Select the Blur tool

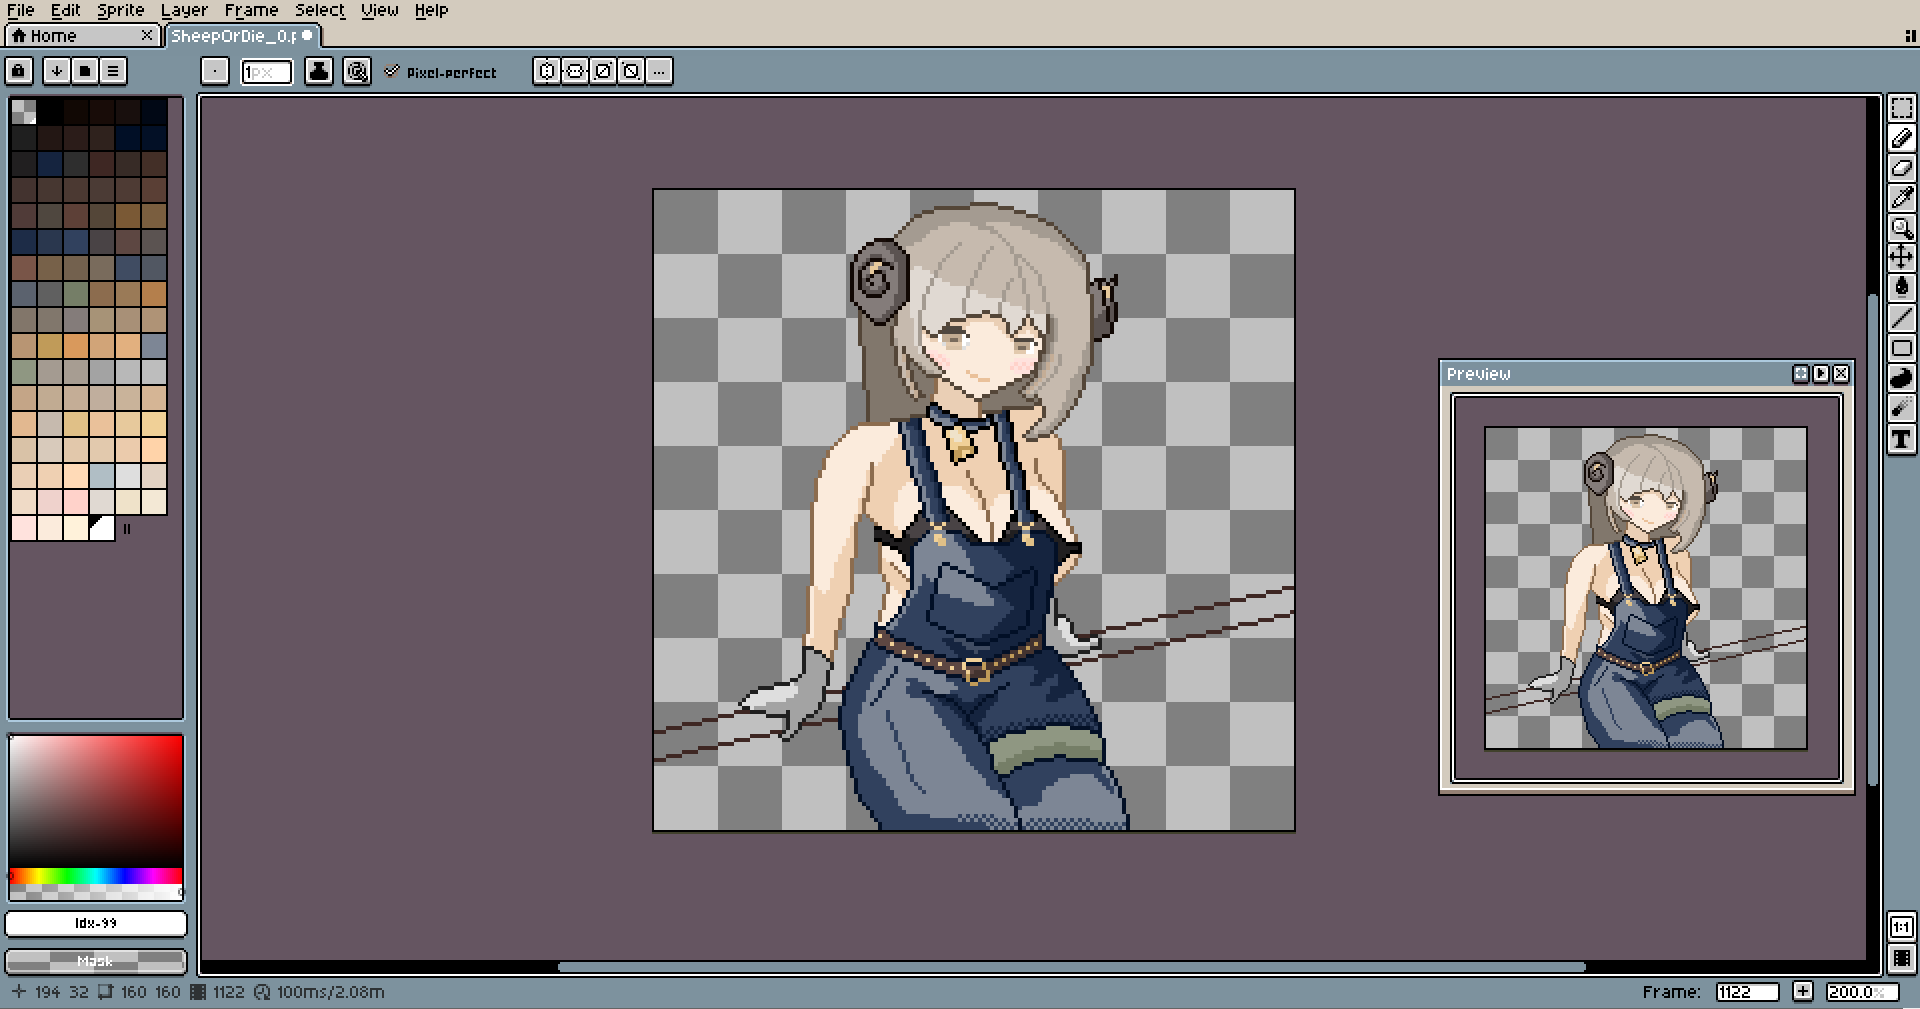pyautogui.click(x=1902, y=408)
